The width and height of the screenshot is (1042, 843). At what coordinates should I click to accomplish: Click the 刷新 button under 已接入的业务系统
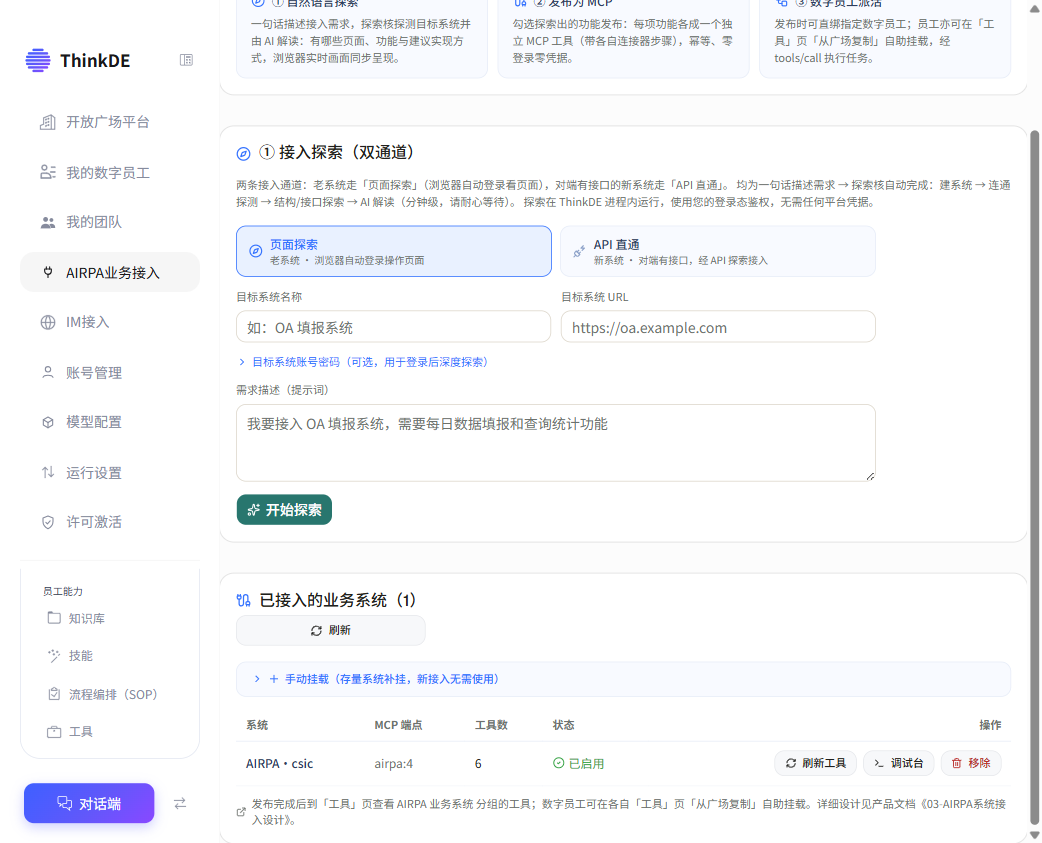point(331,630)
